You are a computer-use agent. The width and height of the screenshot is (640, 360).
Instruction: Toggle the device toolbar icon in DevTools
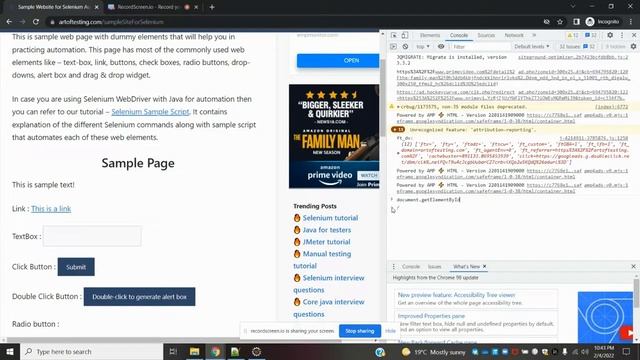[404, 36]
